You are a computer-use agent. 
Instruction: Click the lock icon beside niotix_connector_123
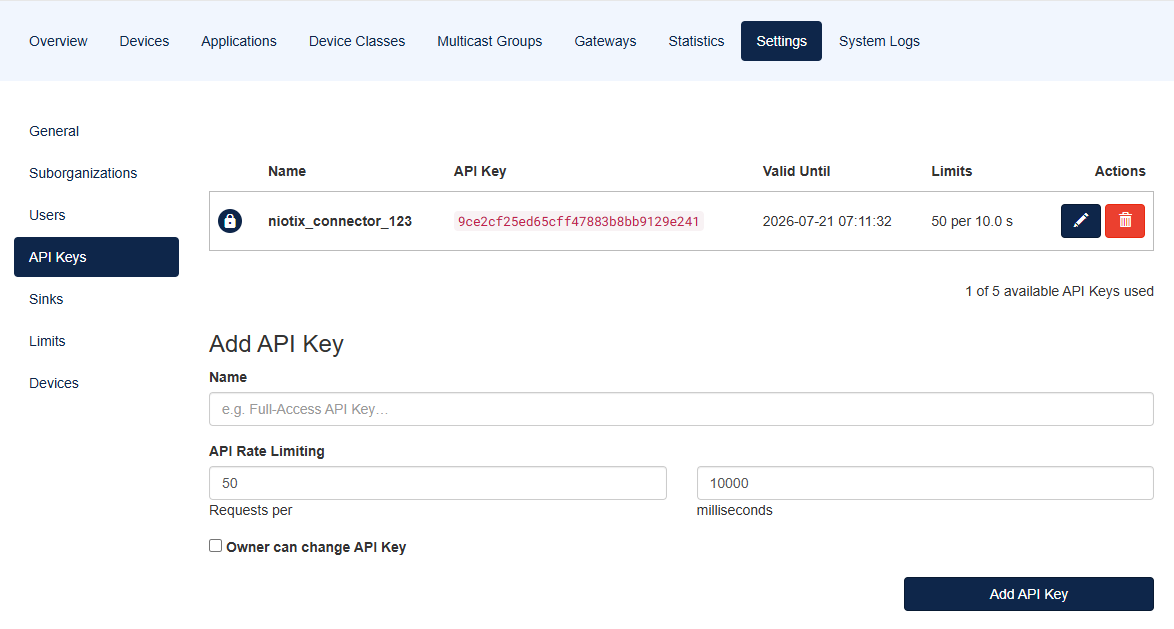pyautogui.click(x=230, y=221)
